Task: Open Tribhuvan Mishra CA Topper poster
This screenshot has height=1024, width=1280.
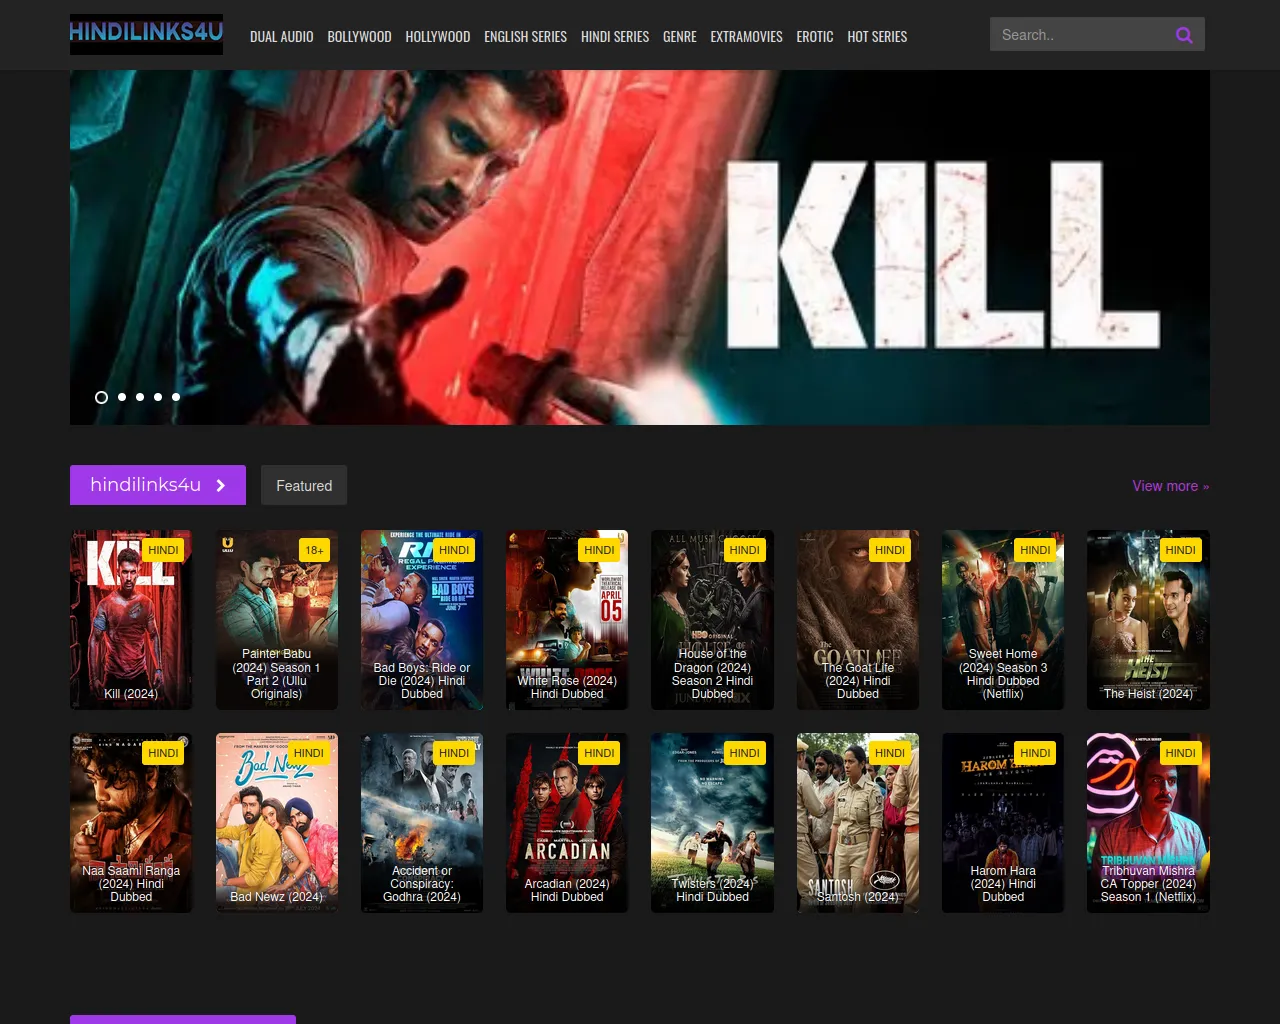Action: (1148, 823)
